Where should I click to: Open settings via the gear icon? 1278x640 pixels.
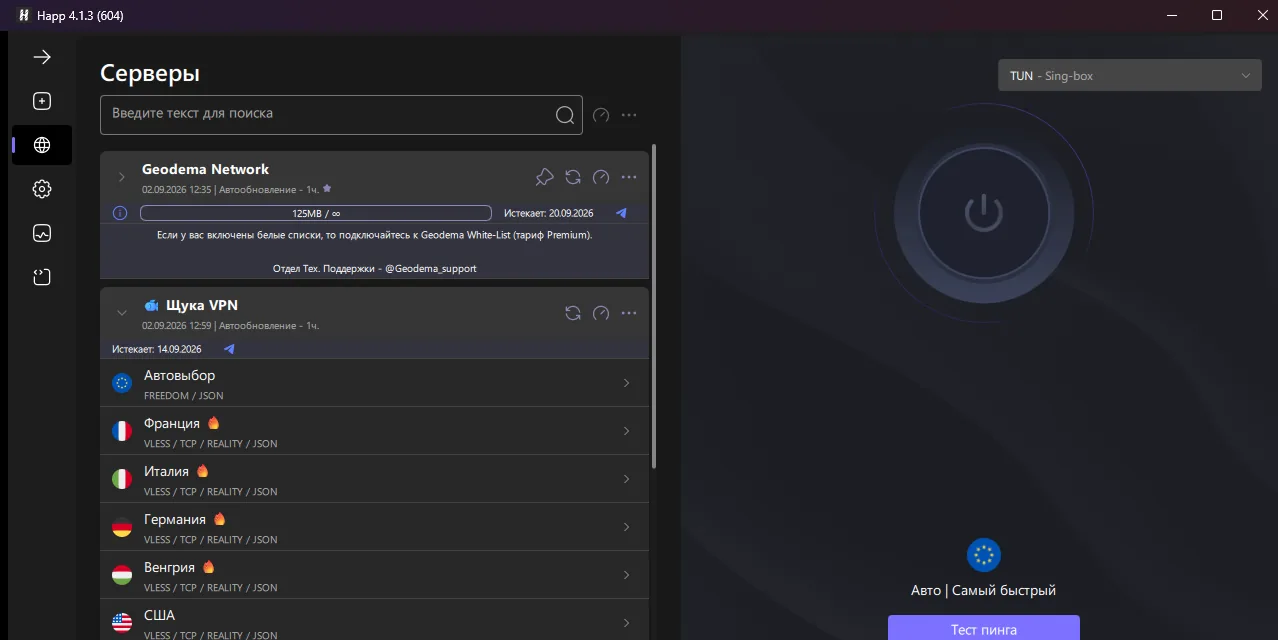tap(42, 189)
